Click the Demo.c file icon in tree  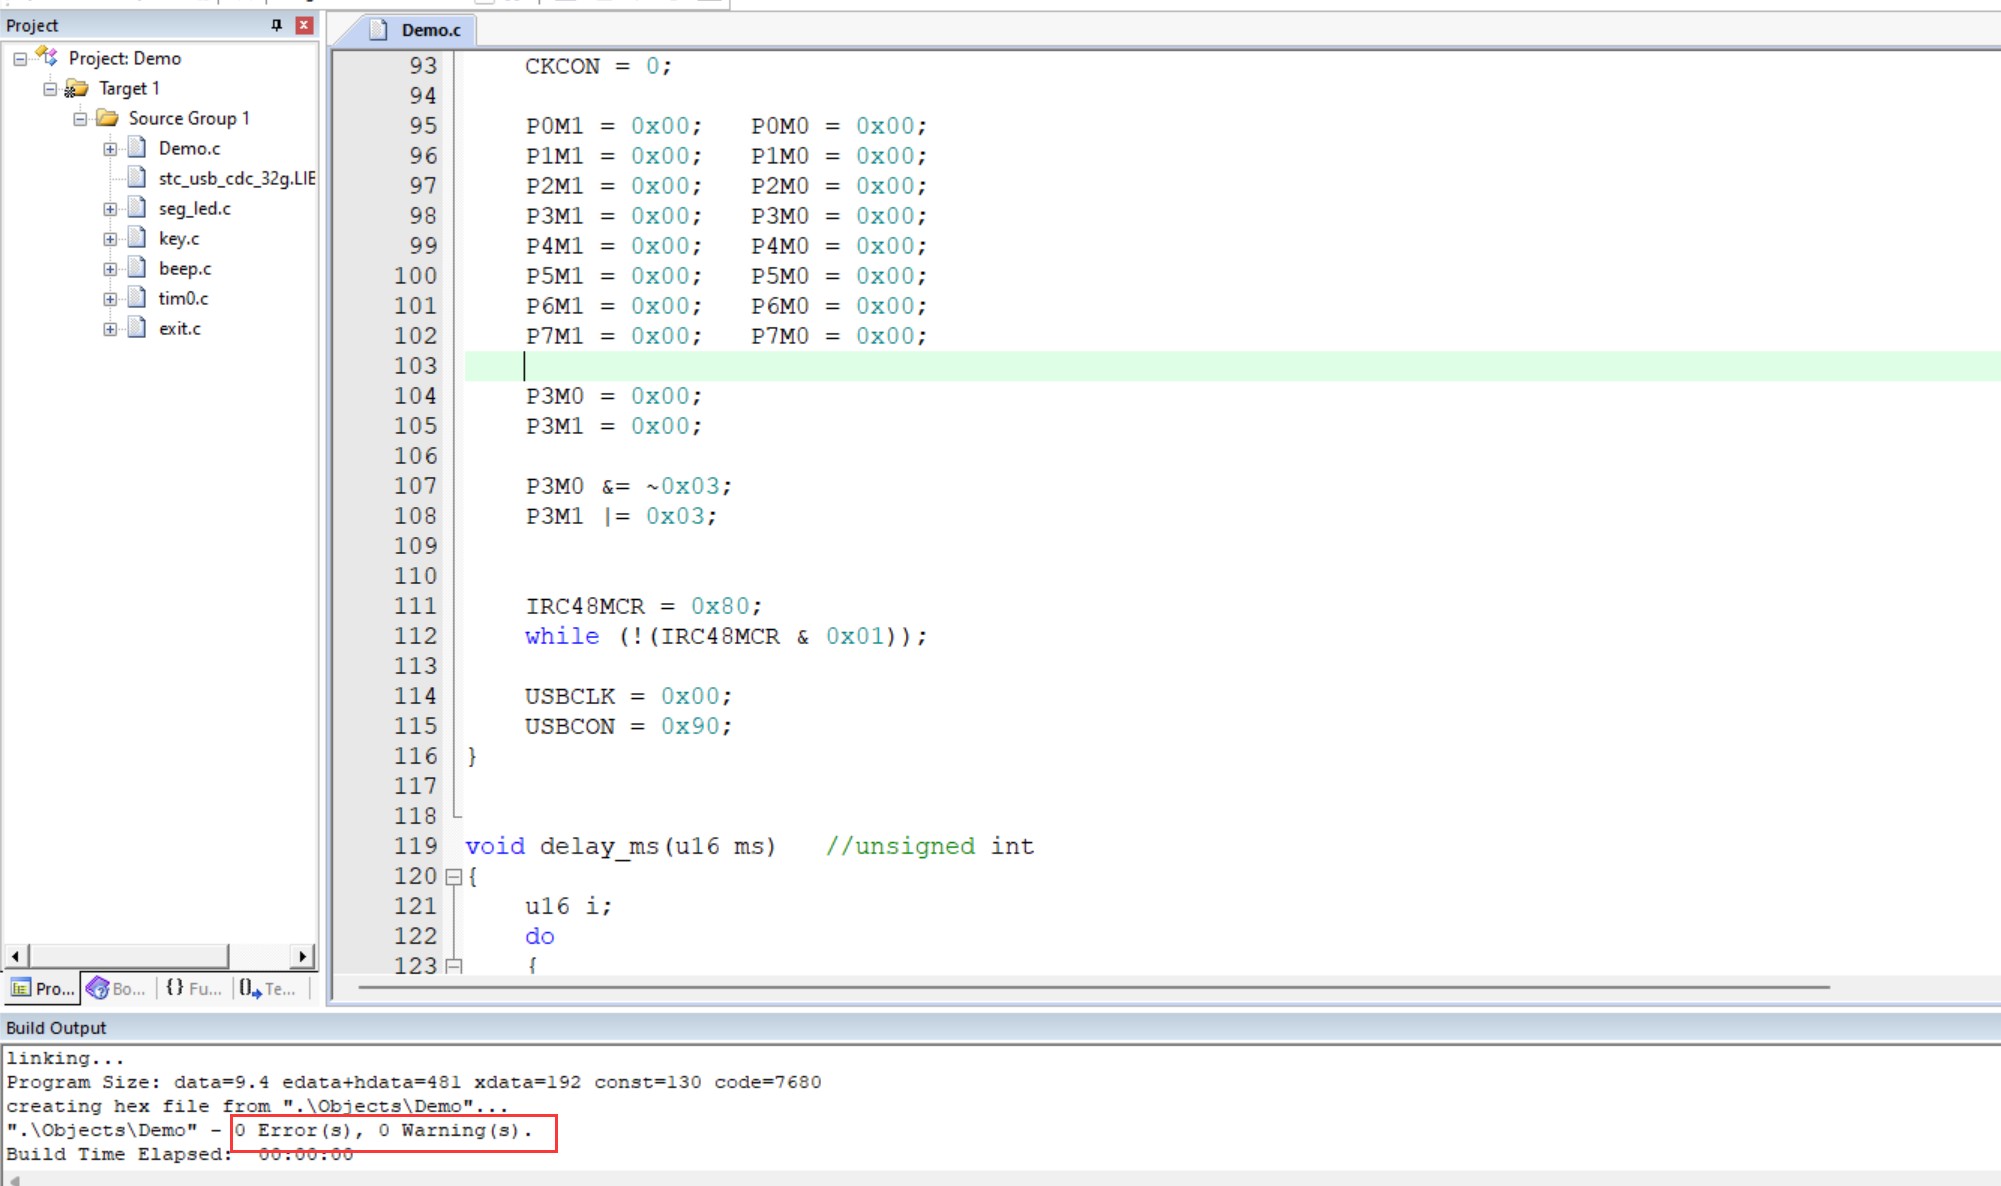[137, 148]
